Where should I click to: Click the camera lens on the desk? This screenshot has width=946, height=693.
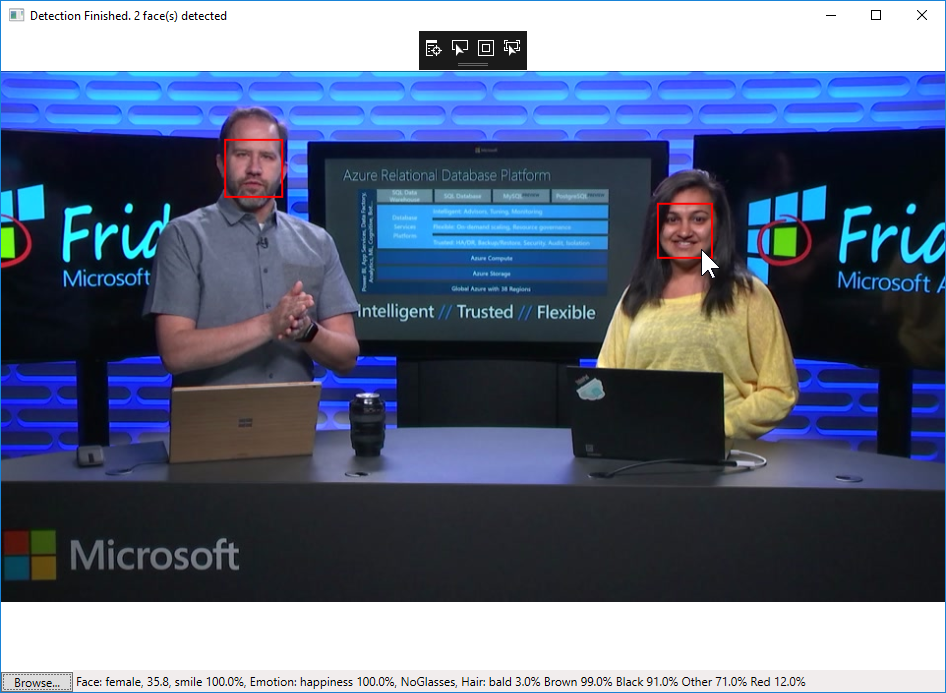(x=367, y=424)
